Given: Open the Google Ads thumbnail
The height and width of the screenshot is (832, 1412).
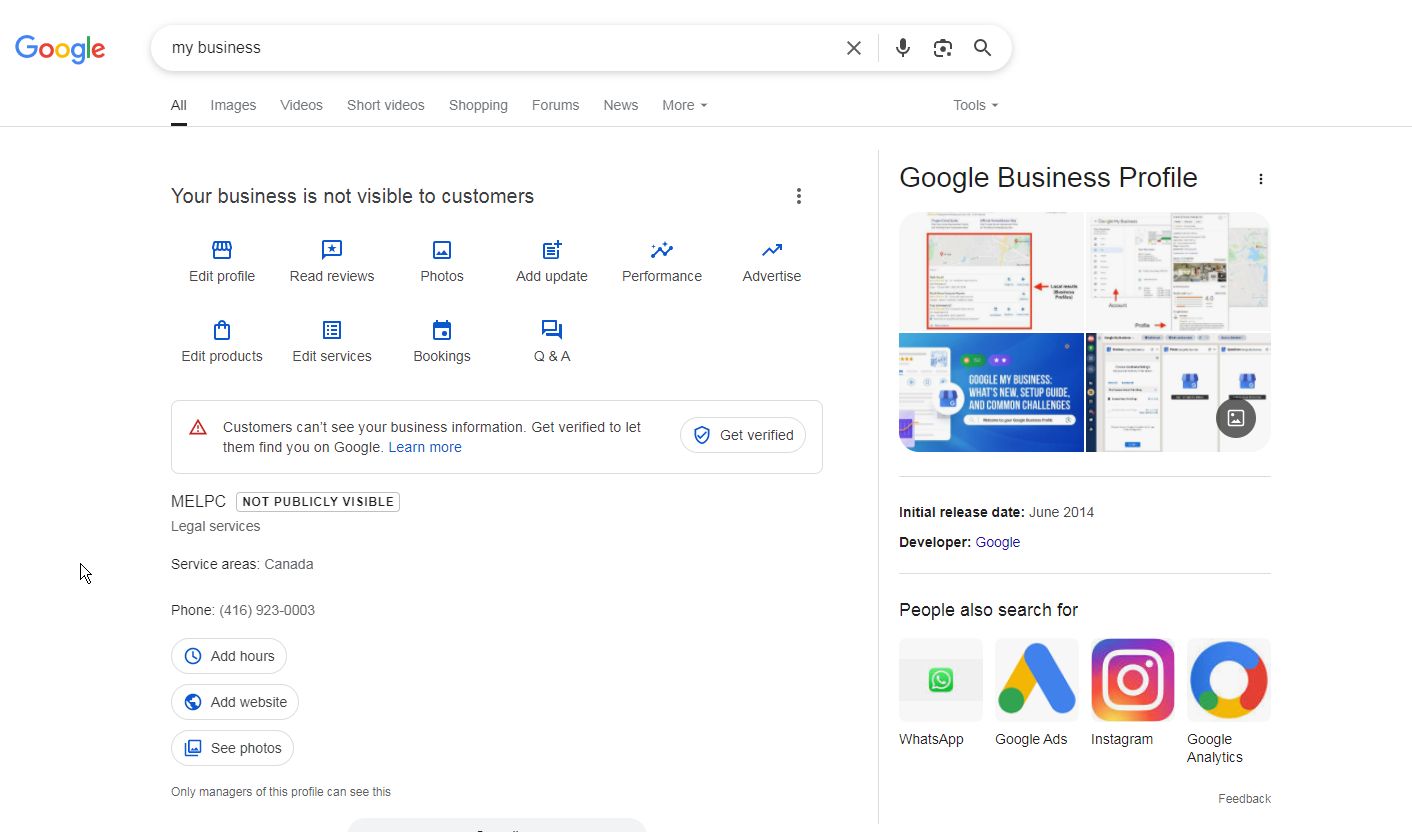Looking at the screenshot, I should 1036,680.
